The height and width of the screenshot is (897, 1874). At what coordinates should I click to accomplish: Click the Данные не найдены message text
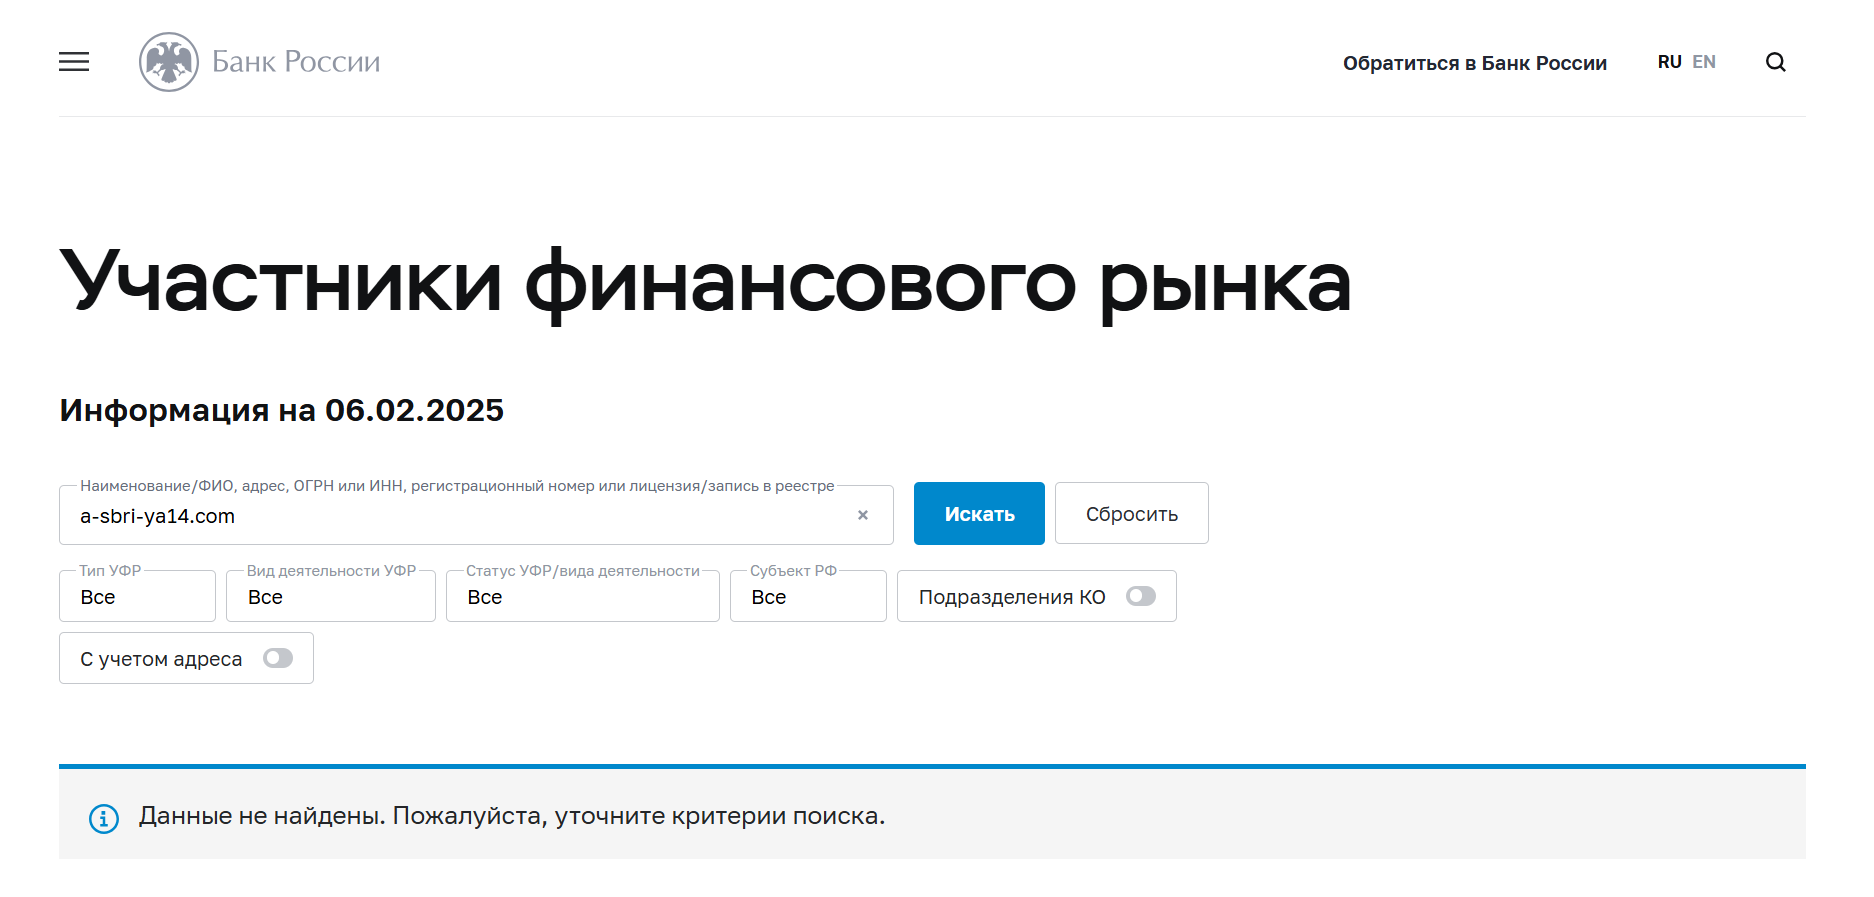511,816
